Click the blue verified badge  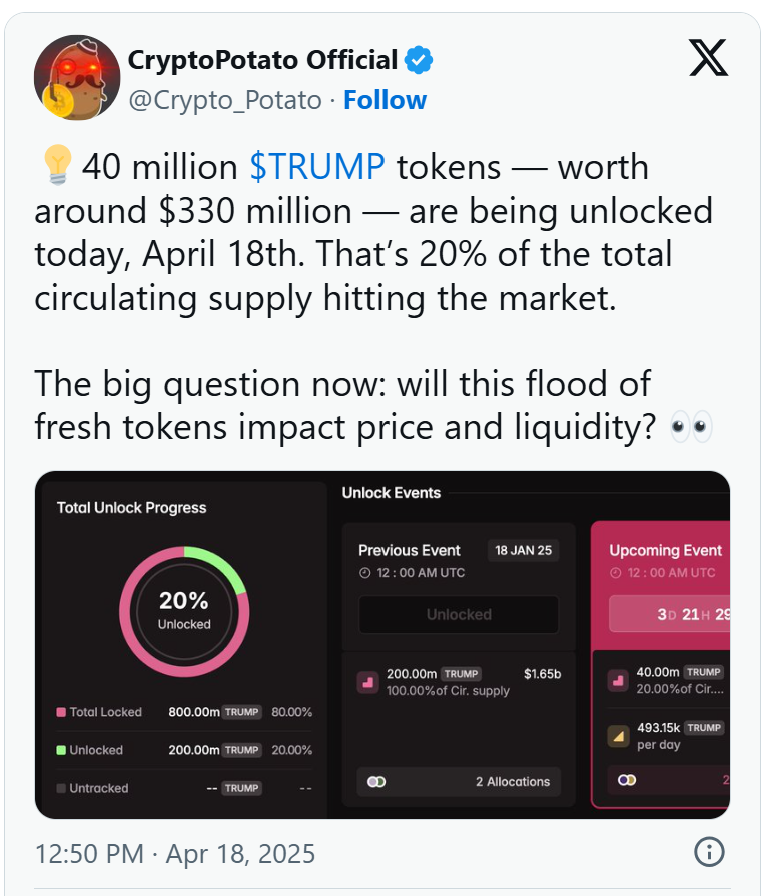pyautogui.click(x=419, y=60)
